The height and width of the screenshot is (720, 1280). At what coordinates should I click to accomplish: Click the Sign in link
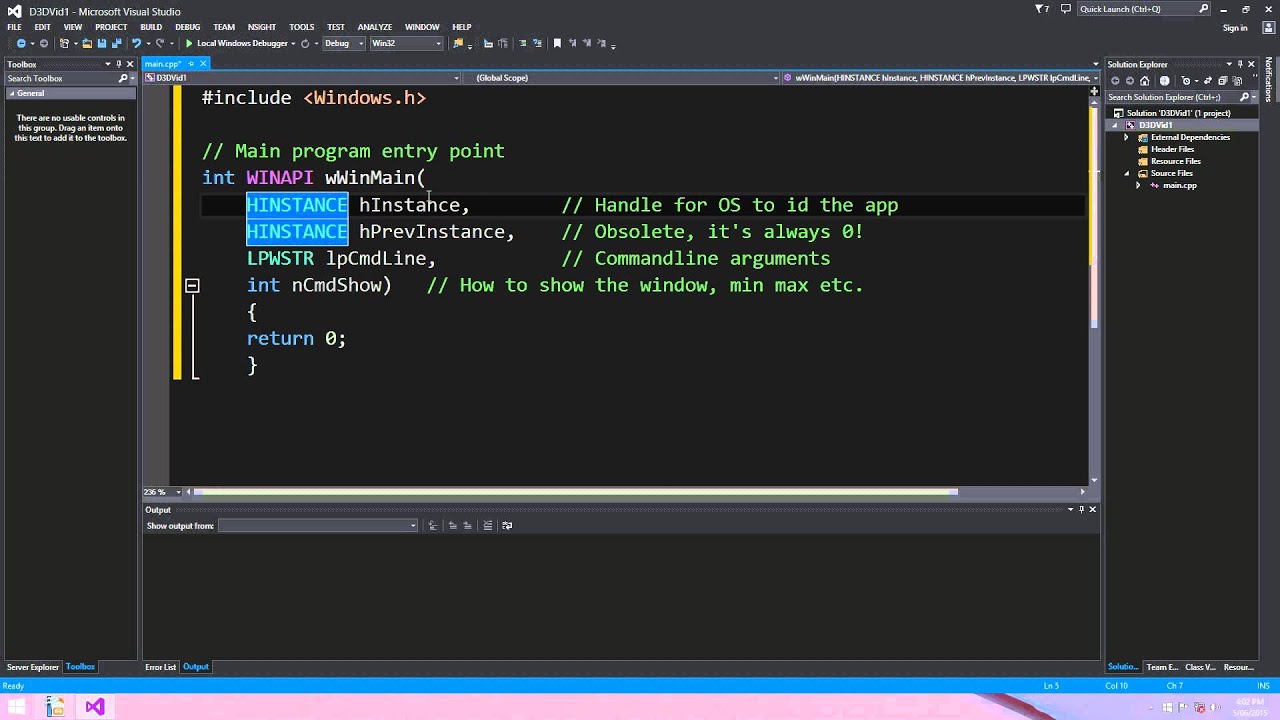(1235, 28)
